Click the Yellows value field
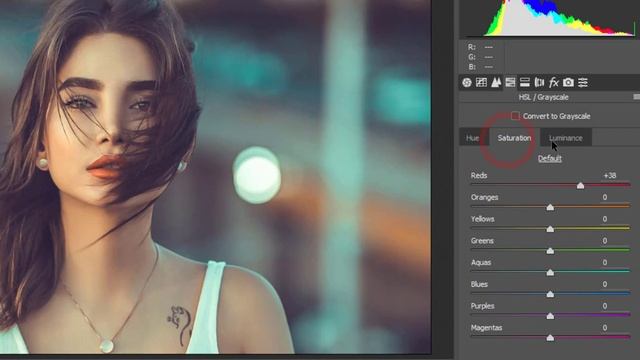640x360 pixels. tap(605, 219)
